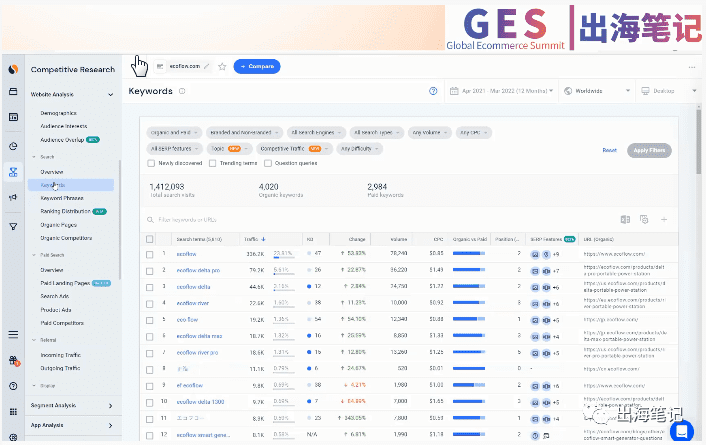Viewport: 706px width, 445px height.
Task: Click the third icon in left rail
Action: (13, 117)
